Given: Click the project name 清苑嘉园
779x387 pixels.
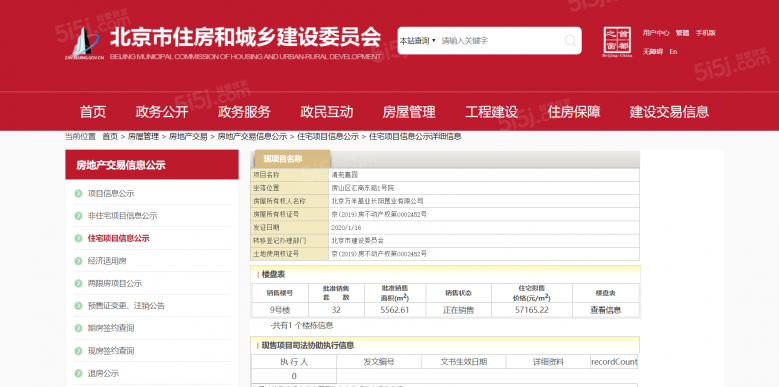Looking at the screenshot, I should click(344, 175).
